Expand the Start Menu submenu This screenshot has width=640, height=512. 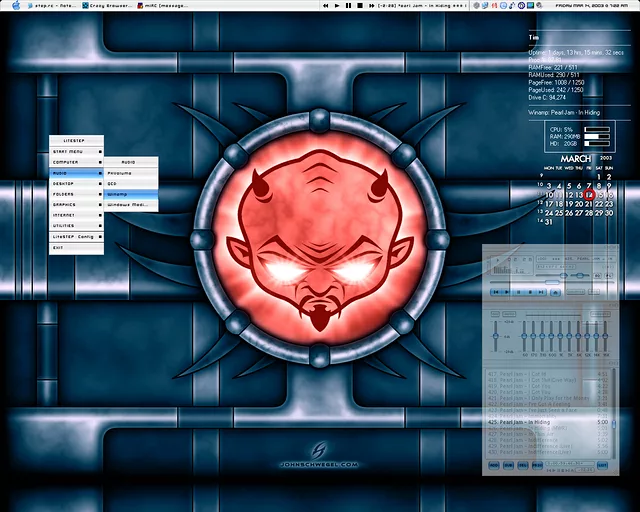tap(76, 151)
